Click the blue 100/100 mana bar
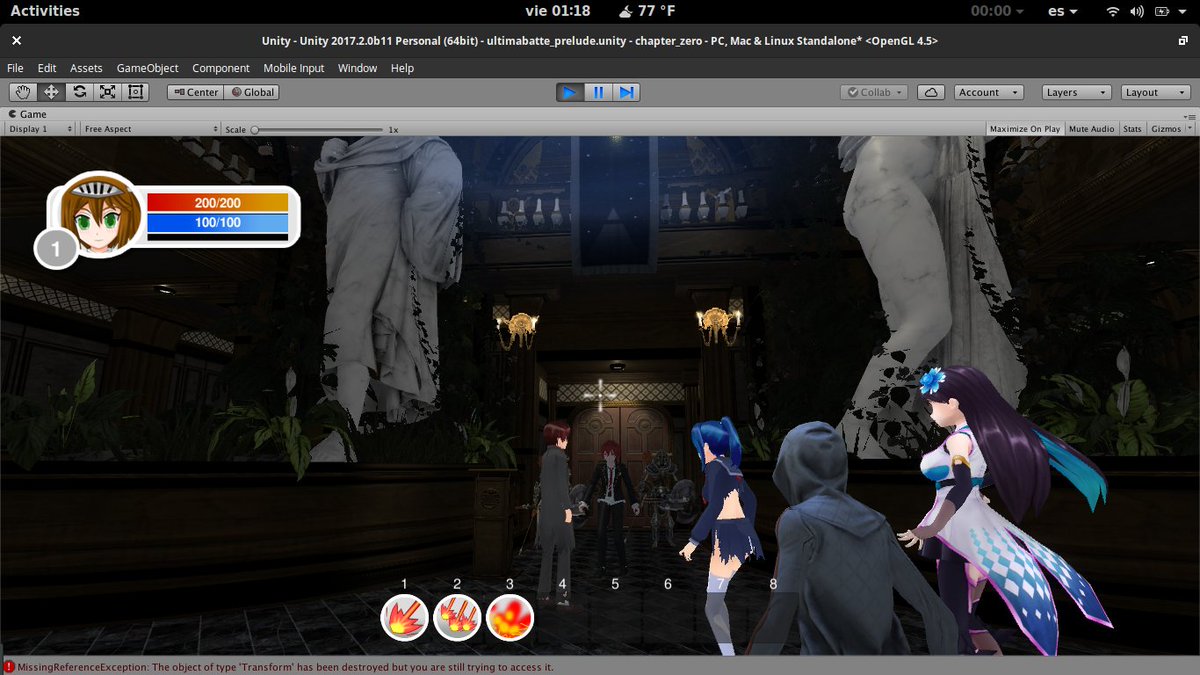 click(x=218, y=223)
